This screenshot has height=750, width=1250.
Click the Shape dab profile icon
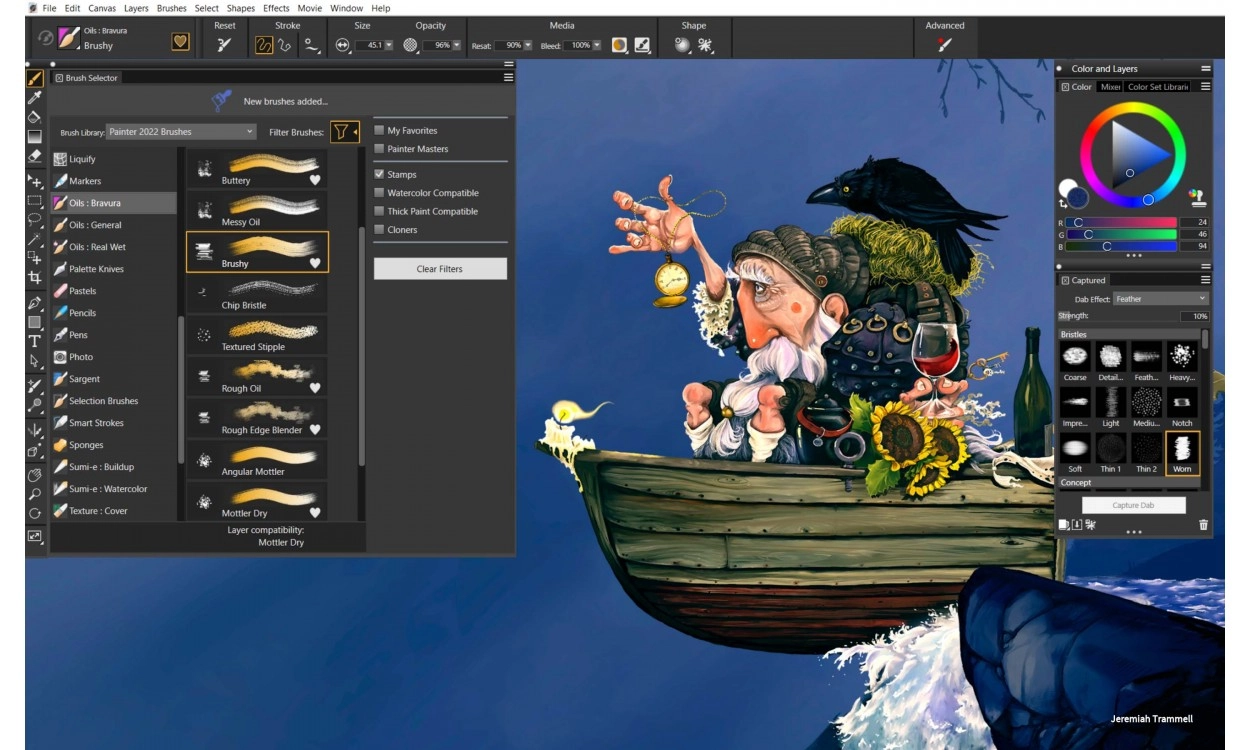pyautogui.click(x=682, y=44)
